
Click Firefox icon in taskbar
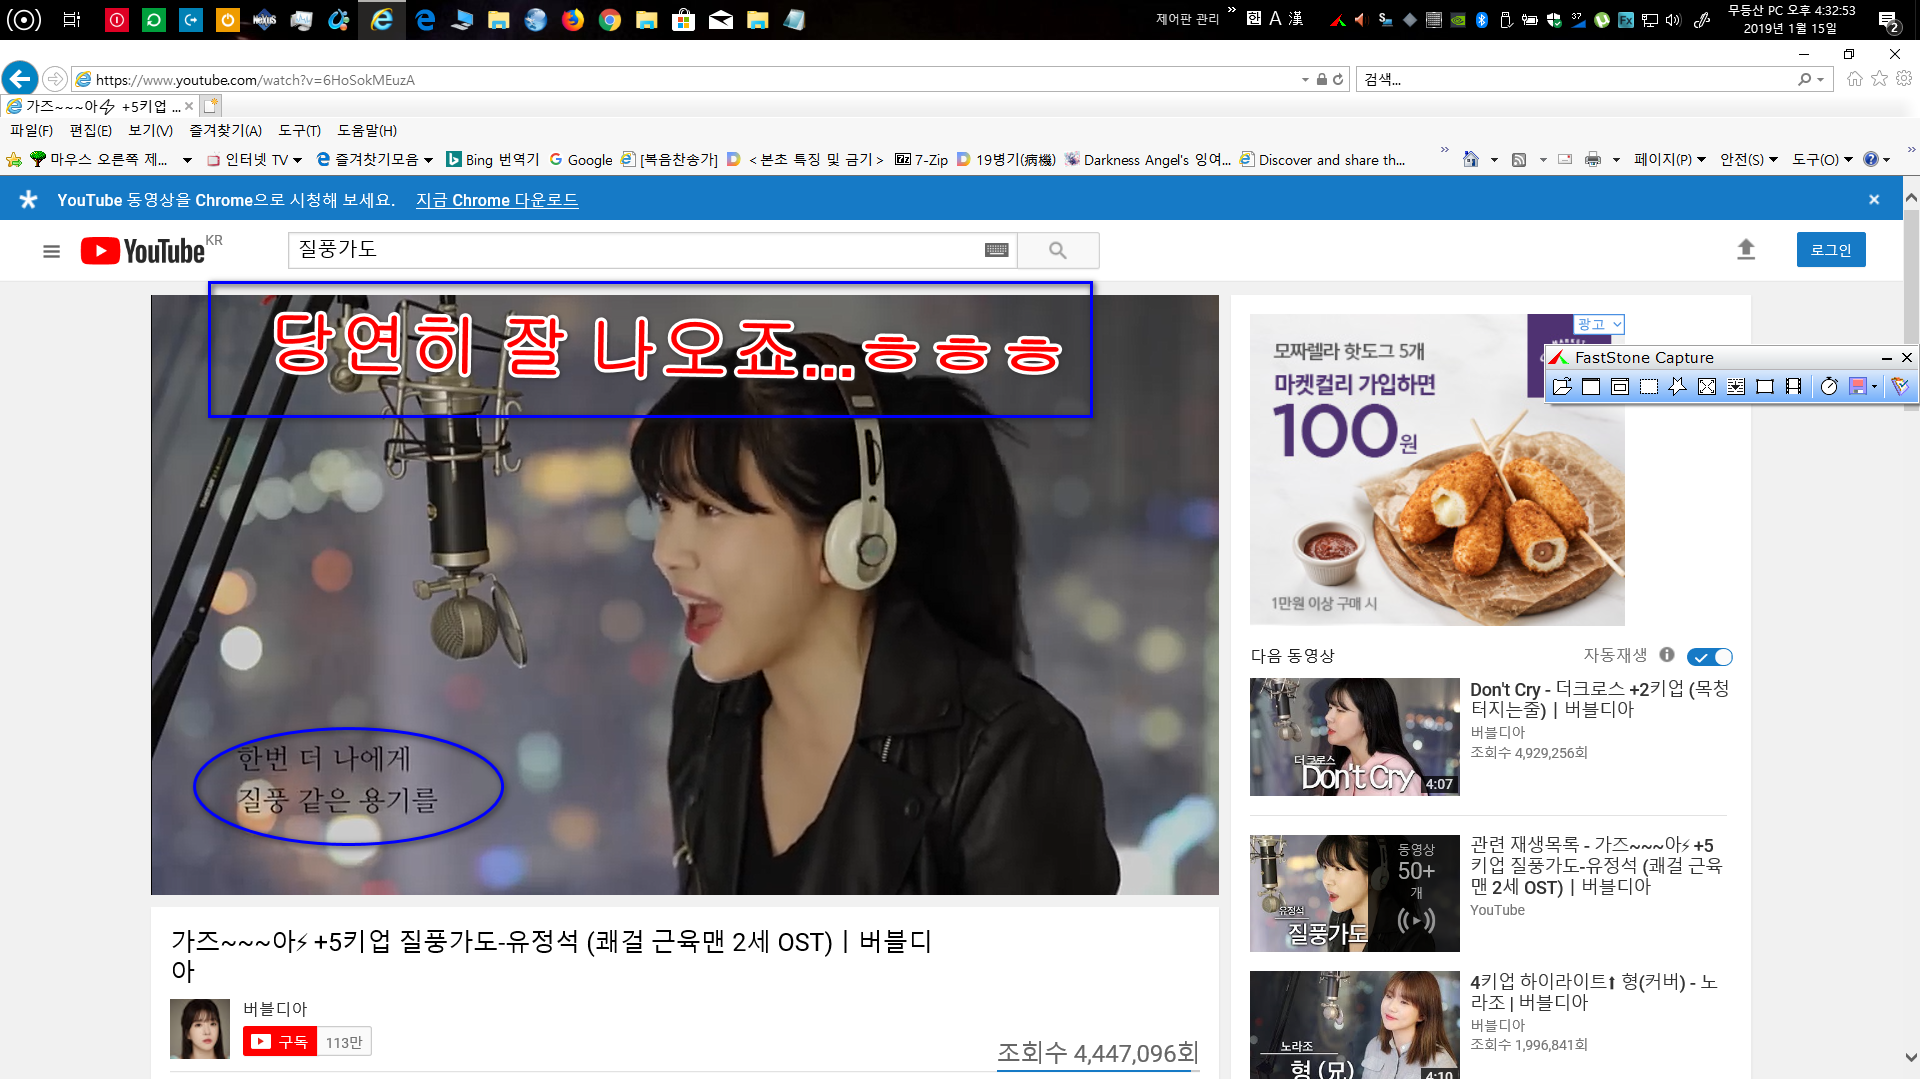pos(573,19)
